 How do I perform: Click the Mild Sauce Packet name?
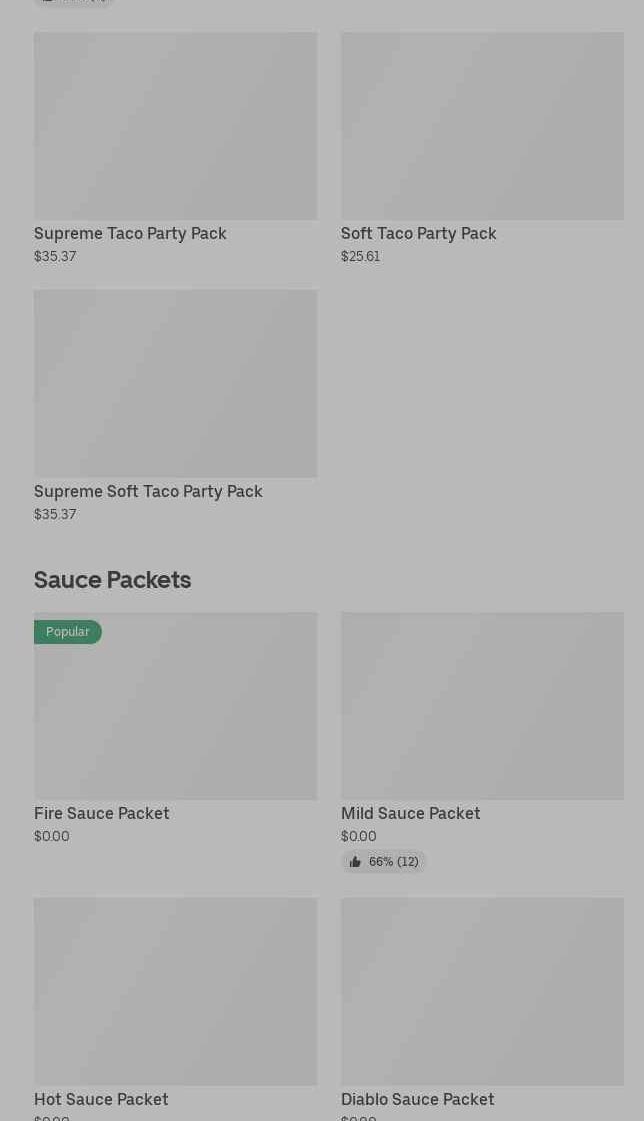click(410, 813)
